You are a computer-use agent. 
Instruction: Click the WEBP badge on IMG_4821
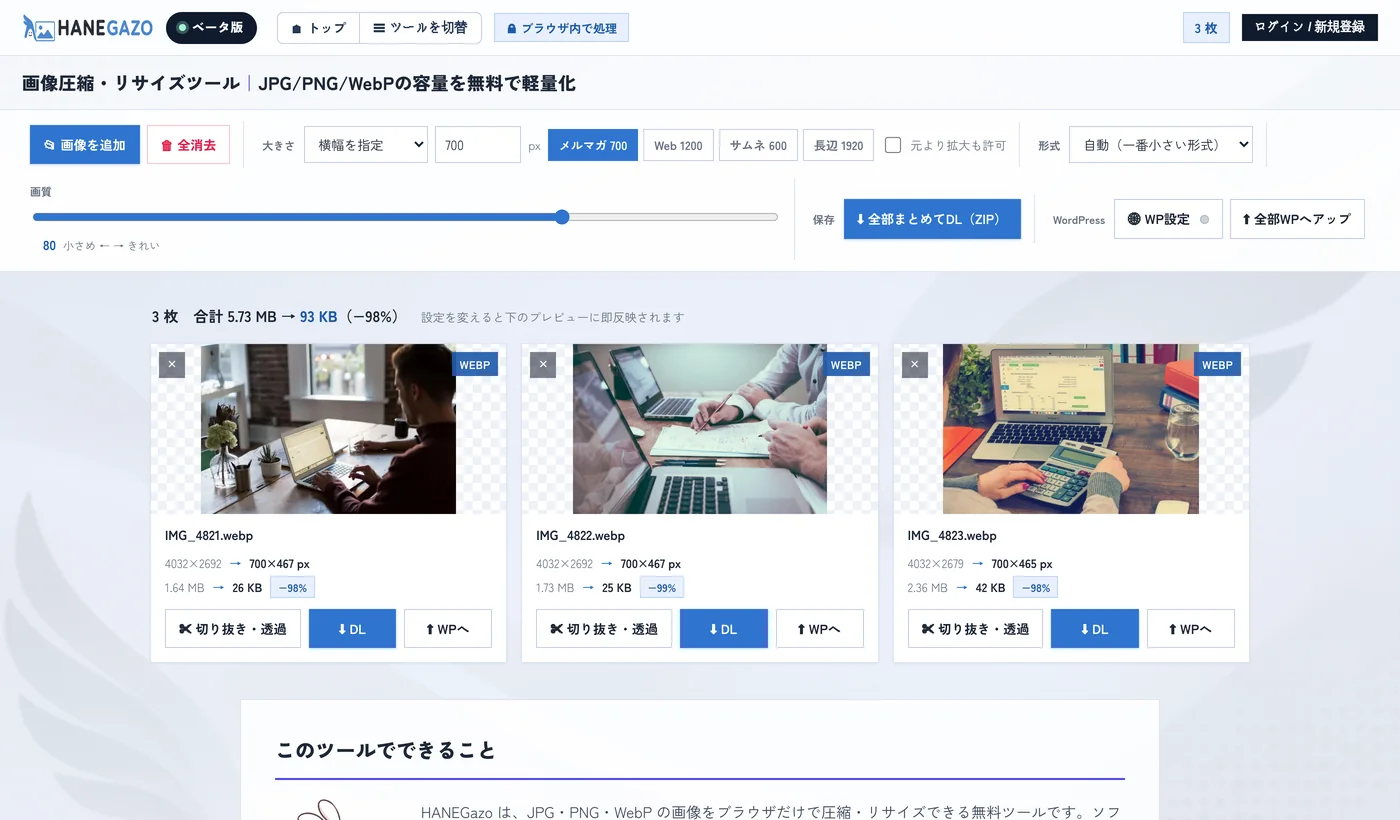click(x=475, y=365)
